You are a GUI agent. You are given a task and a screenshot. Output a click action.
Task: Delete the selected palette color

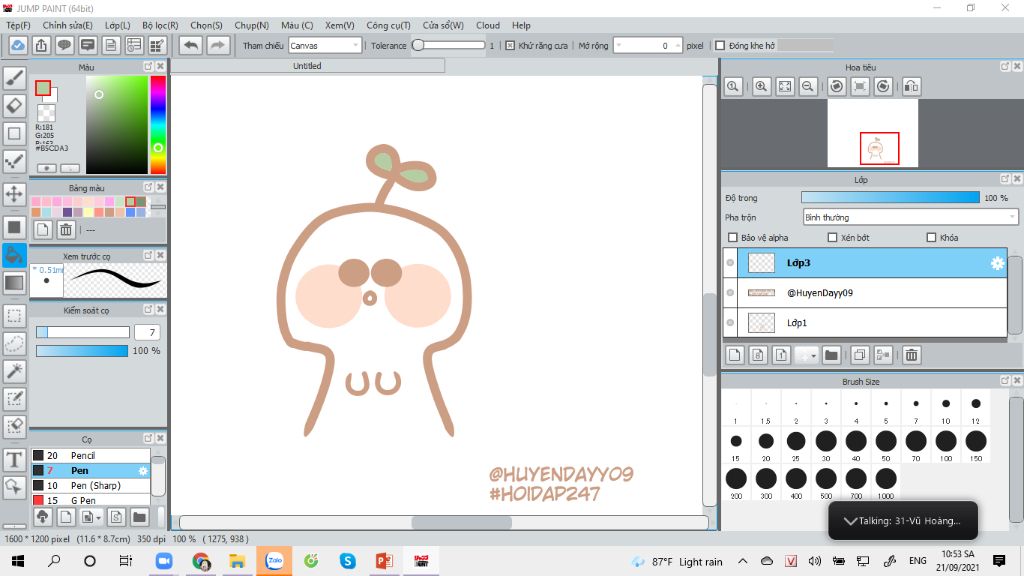click(x=66, y=230)
